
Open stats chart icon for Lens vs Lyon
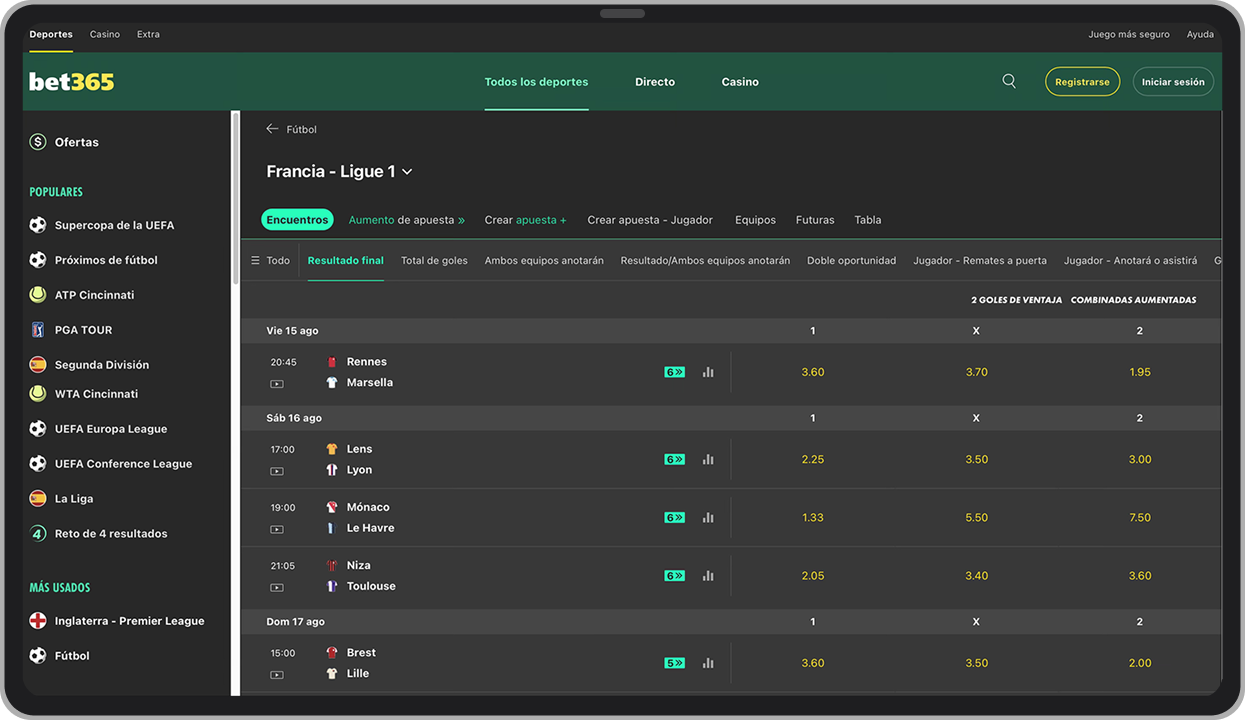(708, 460)
